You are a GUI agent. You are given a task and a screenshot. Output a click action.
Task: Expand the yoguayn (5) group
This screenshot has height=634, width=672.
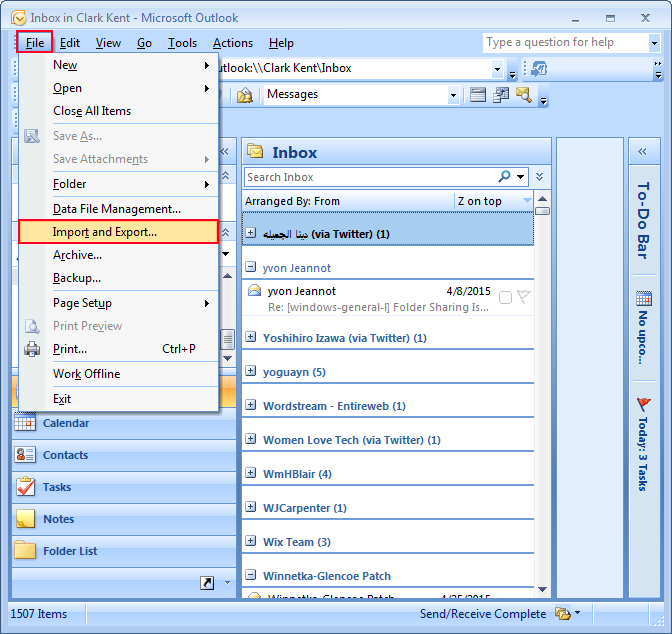tap(250, 370)
